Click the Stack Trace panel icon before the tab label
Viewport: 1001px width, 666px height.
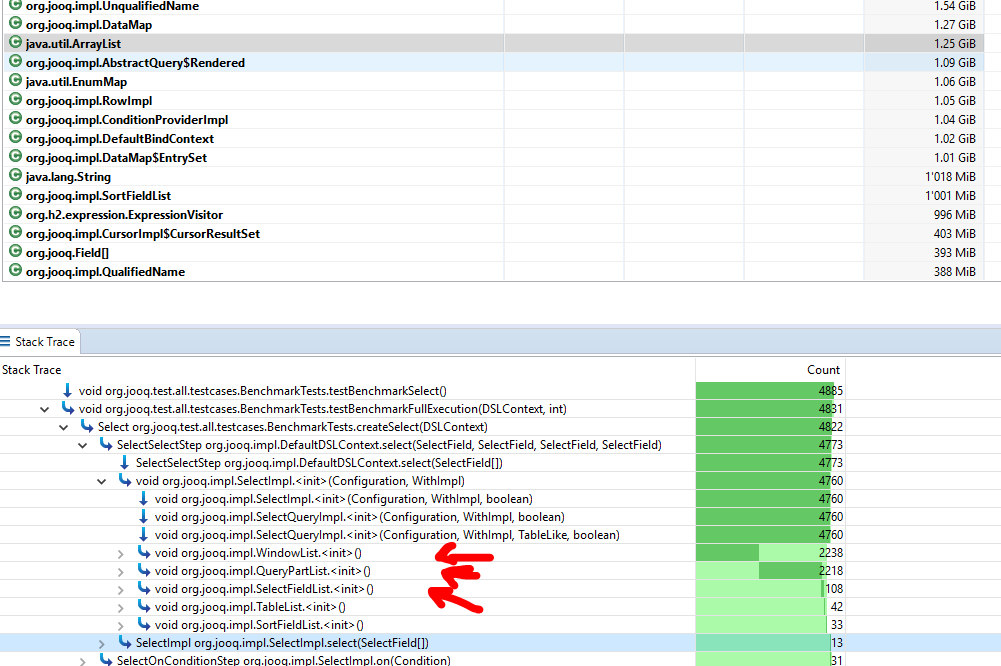point(8,341)
